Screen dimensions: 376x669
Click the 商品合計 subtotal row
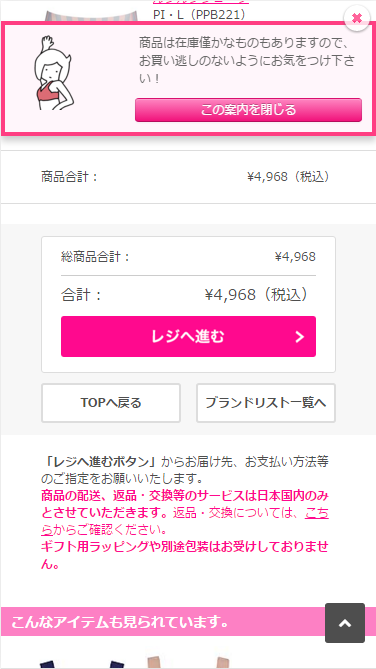tap(185, 177)
